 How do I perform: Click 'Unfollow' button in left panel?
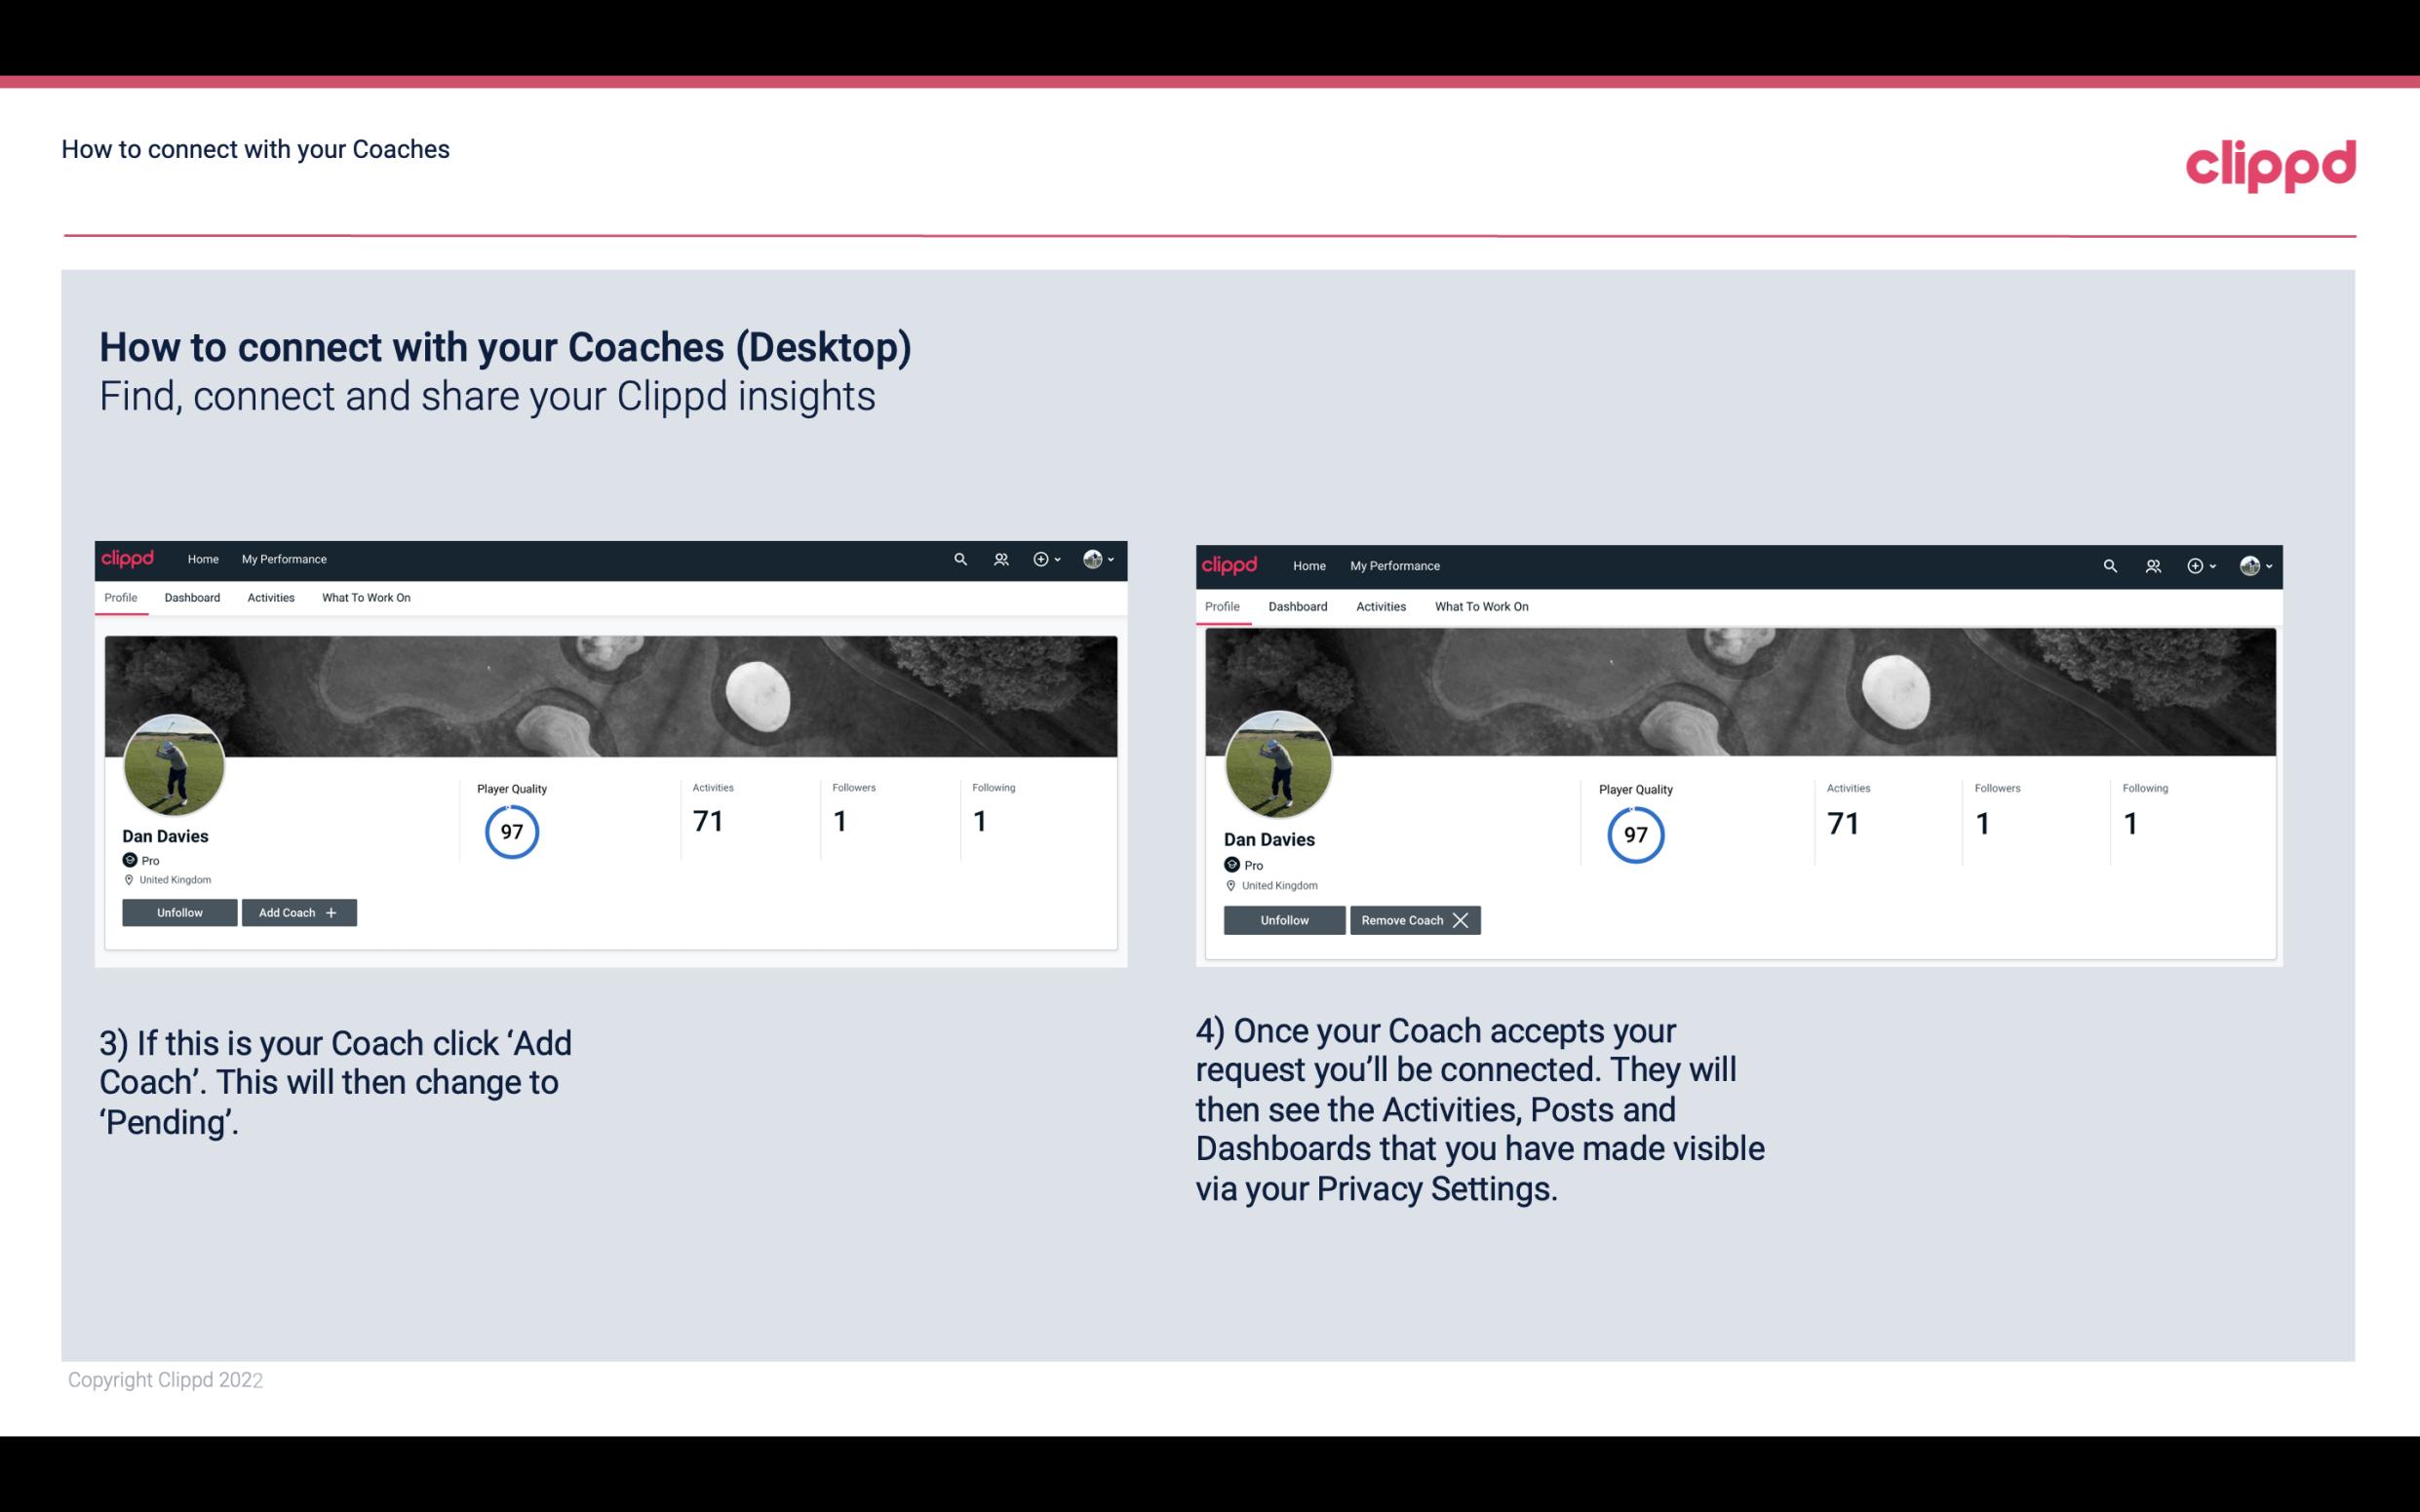pos(179,911)
